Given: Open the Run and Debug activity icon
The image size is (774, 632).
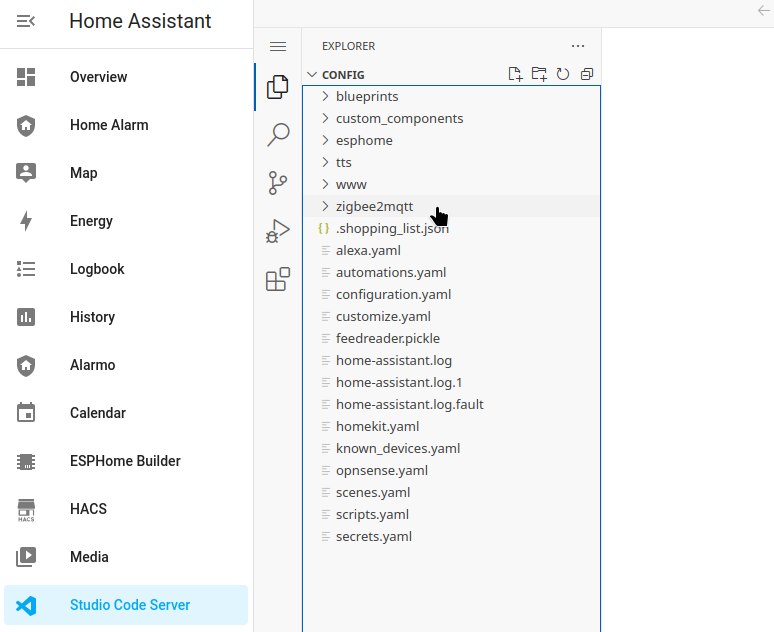Looking at the screenshot, I should tap(278, 231).
